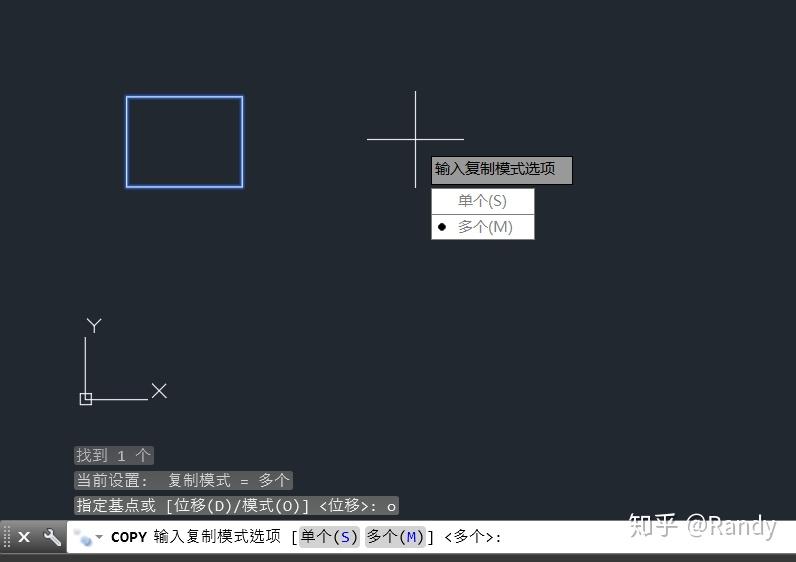Screen dimensions: 796x562
Task: Click the COPY command icon in command line
Action: (x=82, y=537)
